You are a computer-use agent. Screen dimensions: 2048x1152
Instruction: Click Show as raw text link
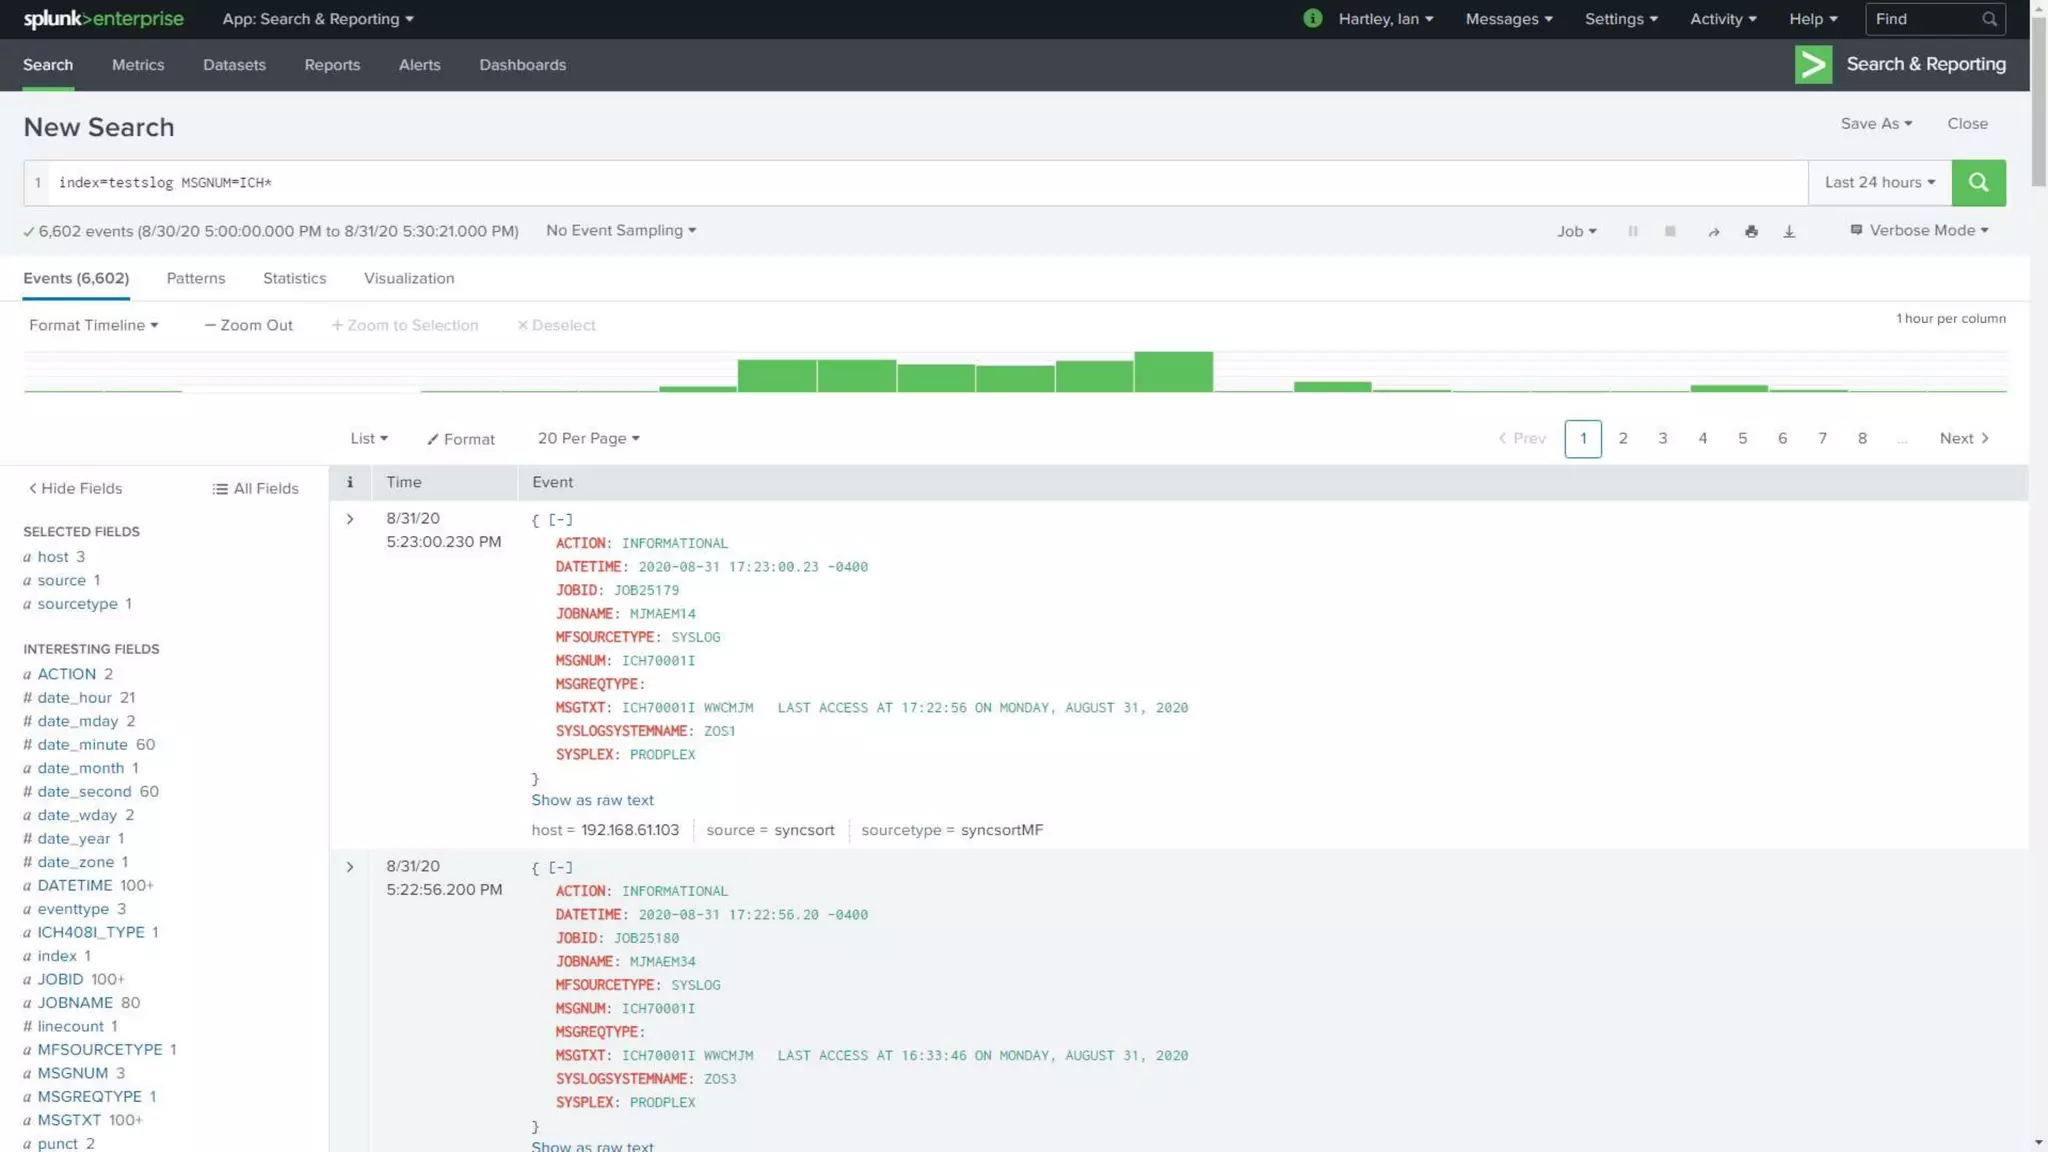click(x=592, y=800)
